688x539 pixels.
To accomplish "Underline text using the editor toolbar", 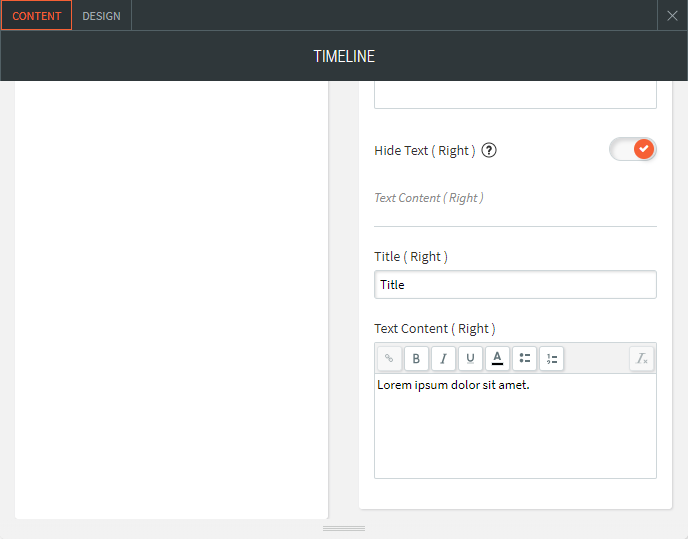I will [470, 359].
